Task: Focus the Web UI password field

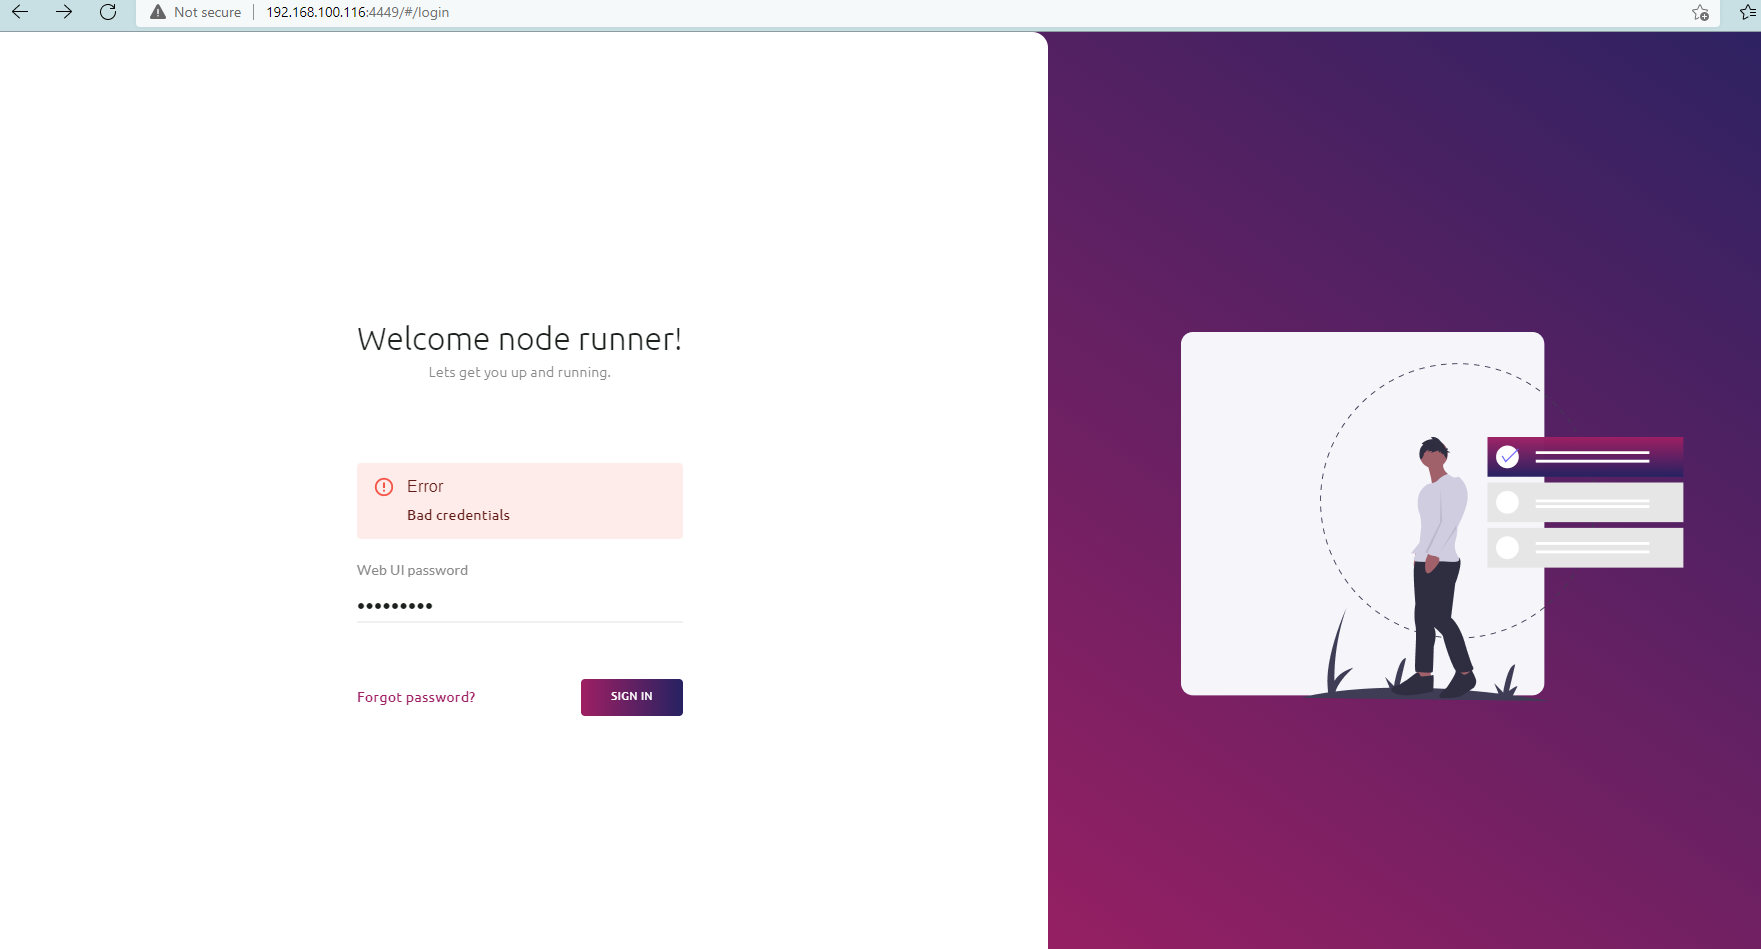Action: [x=519, y=606]
